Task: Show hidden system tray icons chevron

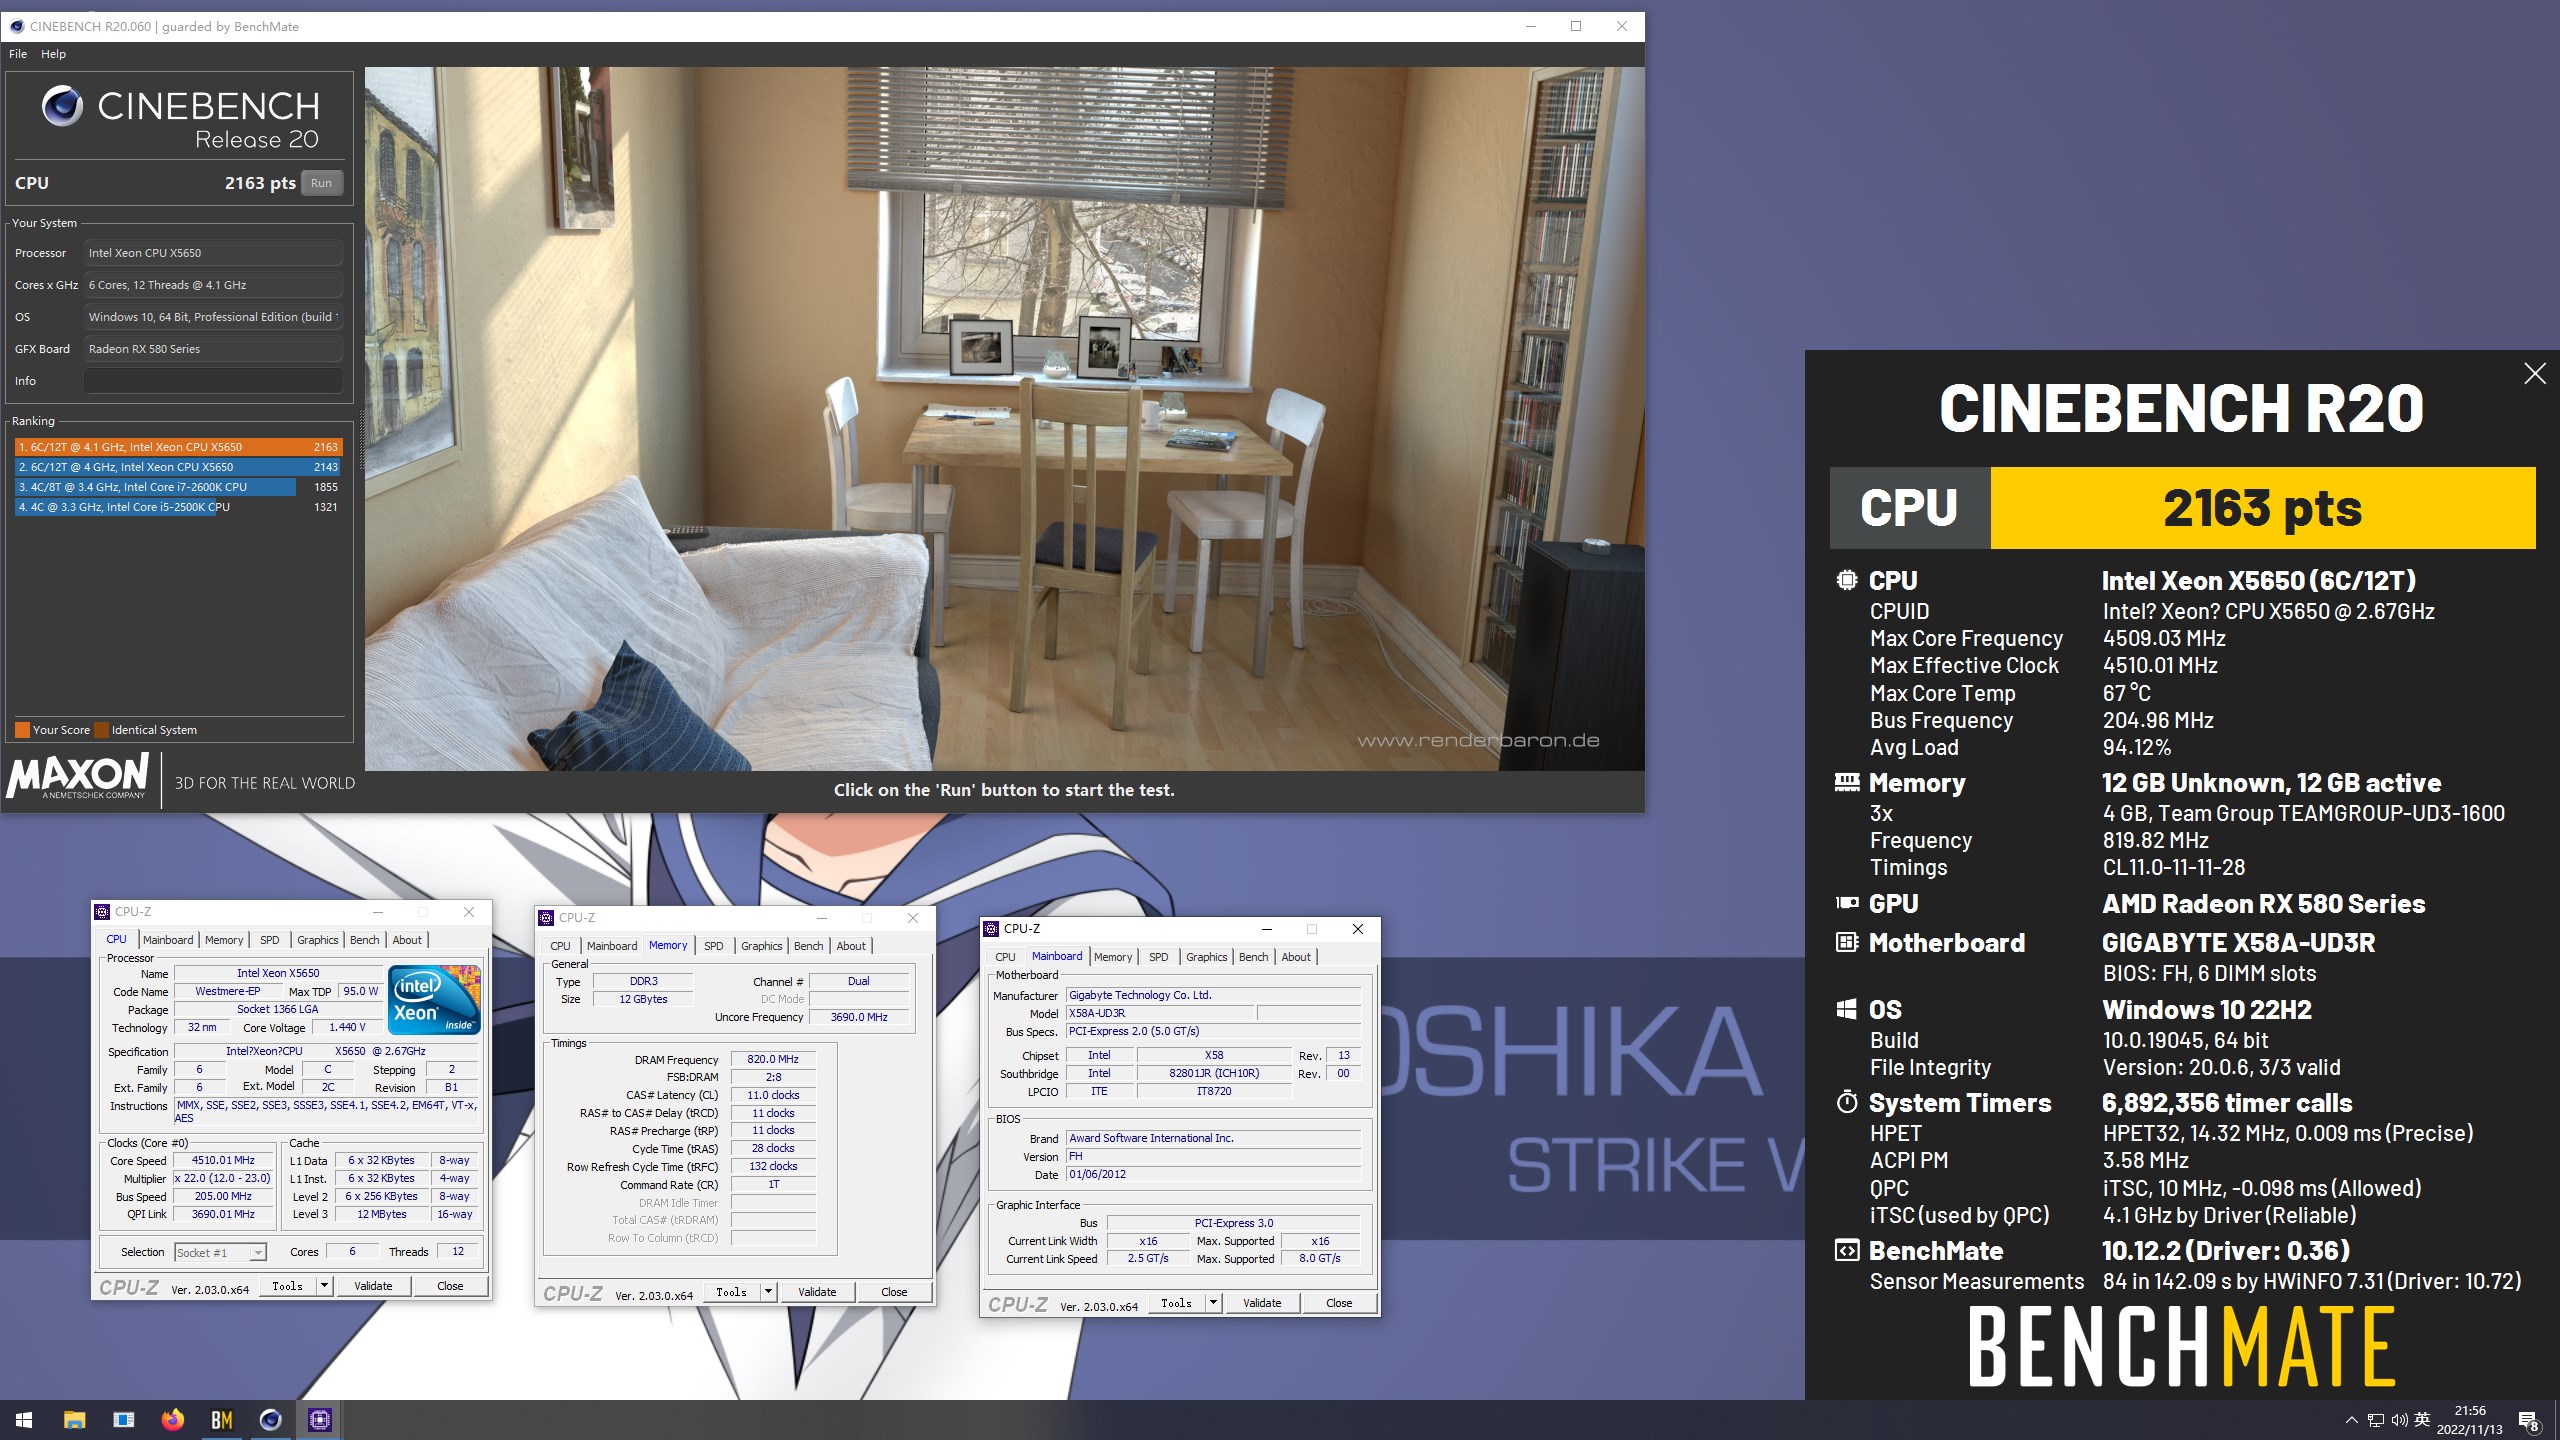Action: (x=2351, y=1420)
